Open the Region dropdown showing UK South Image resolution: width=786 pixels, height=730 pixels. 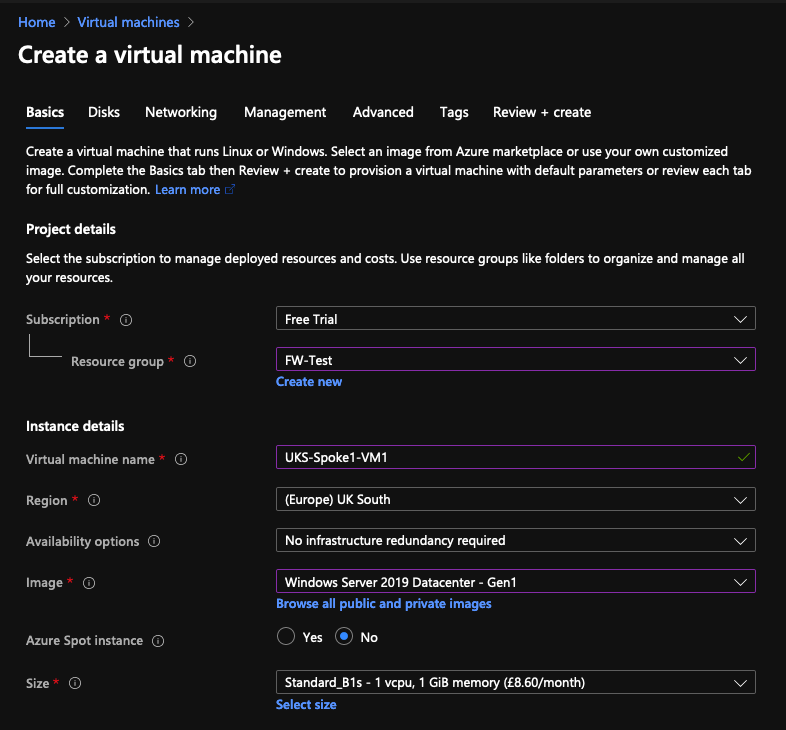pos(515,499)
